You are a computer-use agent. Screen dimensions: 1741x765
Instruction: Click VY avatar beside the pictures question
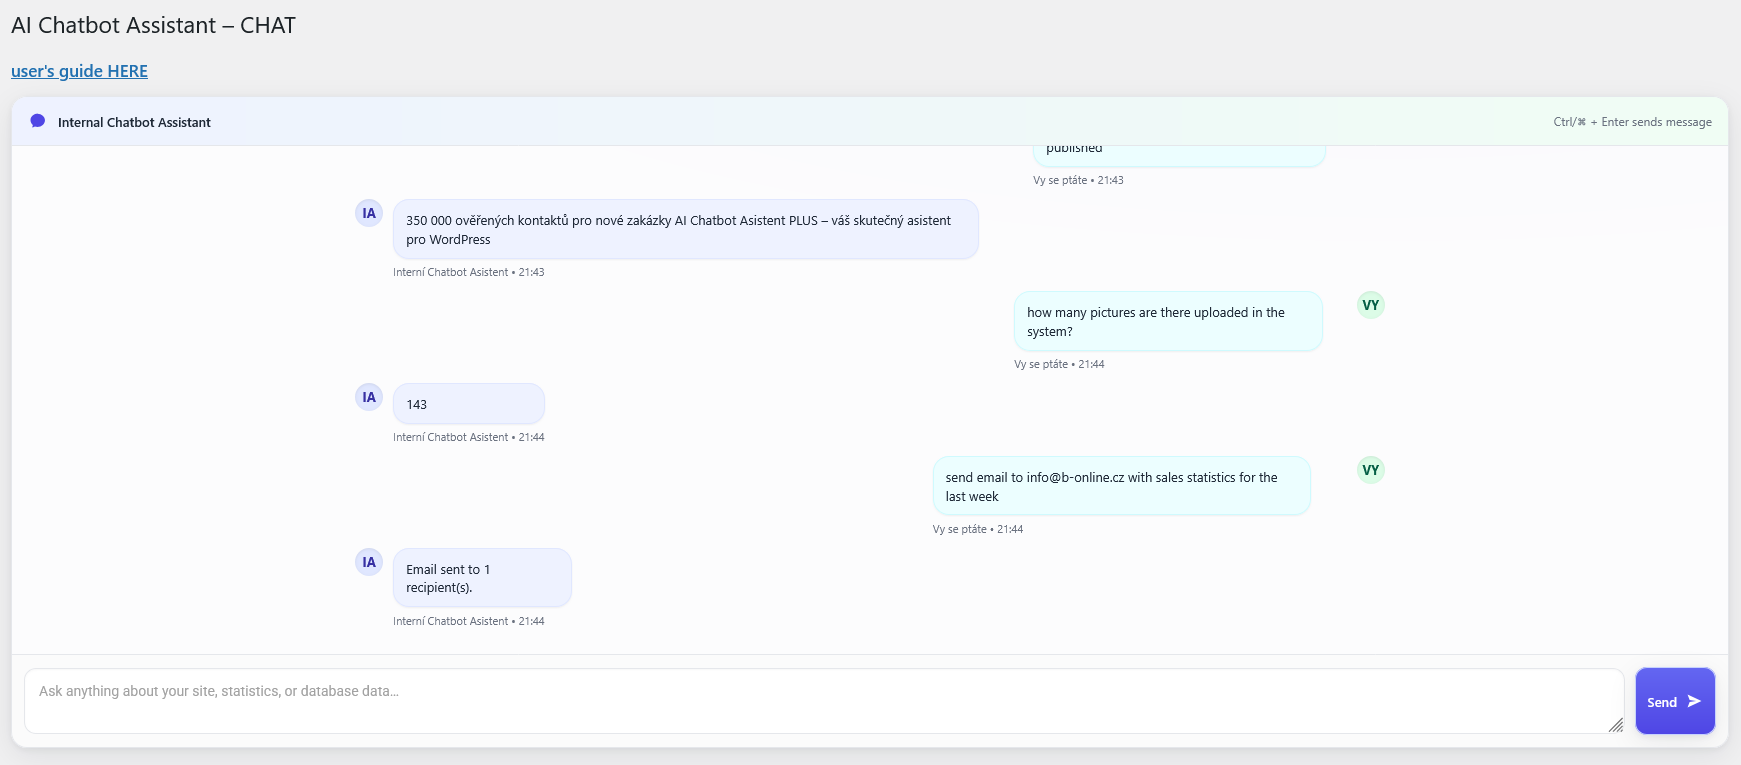1370,305
